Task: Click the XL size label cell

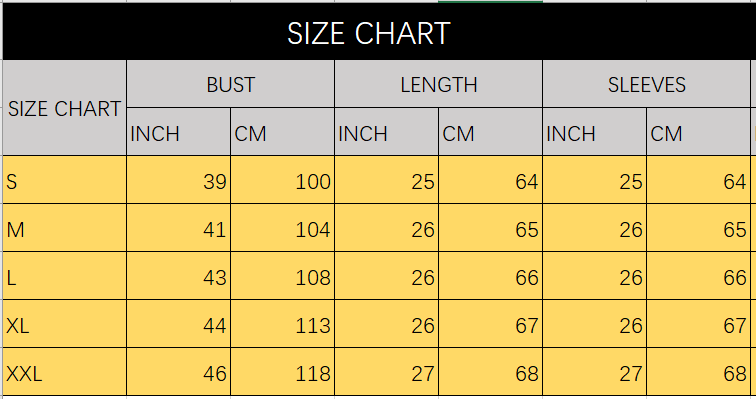Action: (64, 324)
